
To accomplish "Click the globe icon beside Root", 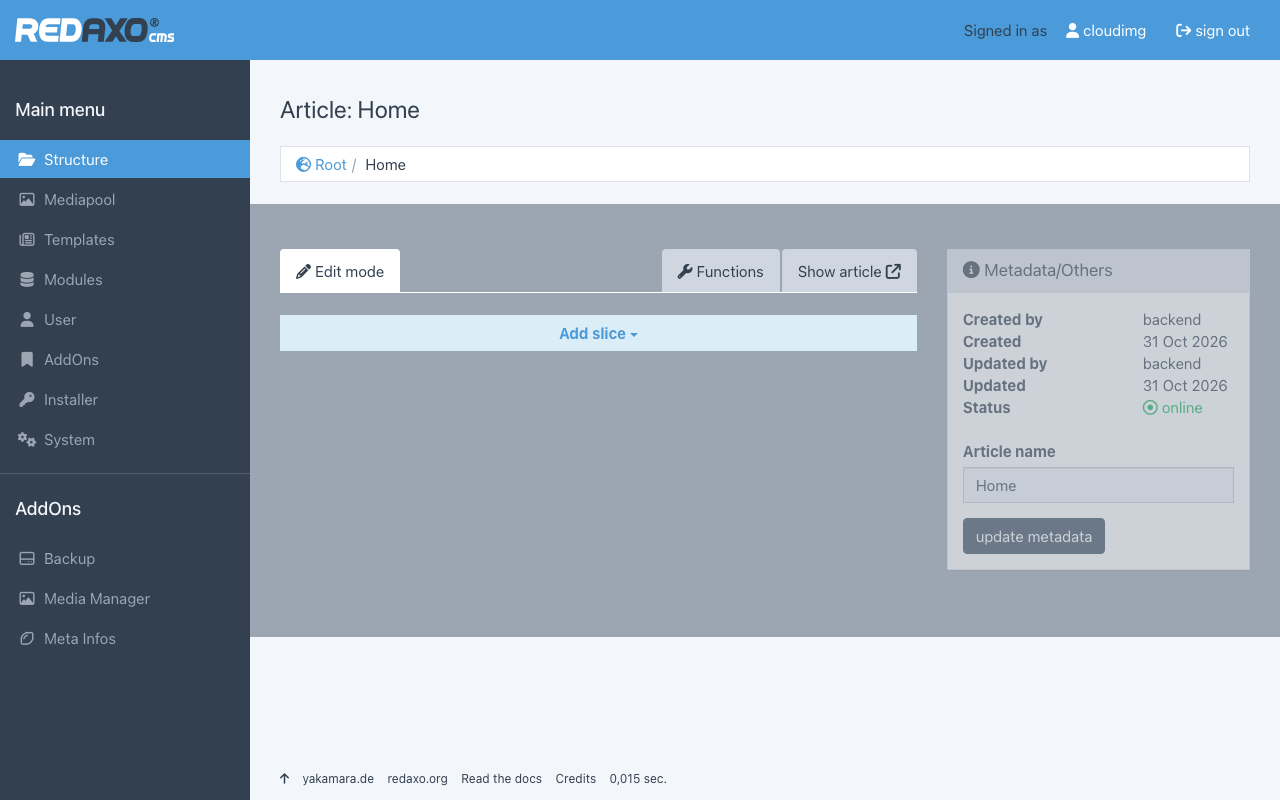I will point(304,164).
